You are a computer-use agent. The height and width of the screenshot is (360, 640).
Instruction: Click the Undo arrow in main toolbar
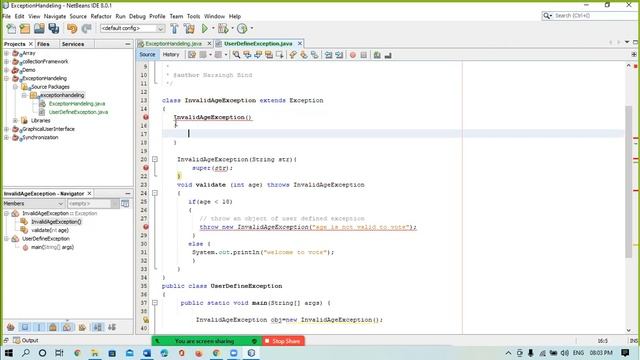click(72, 29)
